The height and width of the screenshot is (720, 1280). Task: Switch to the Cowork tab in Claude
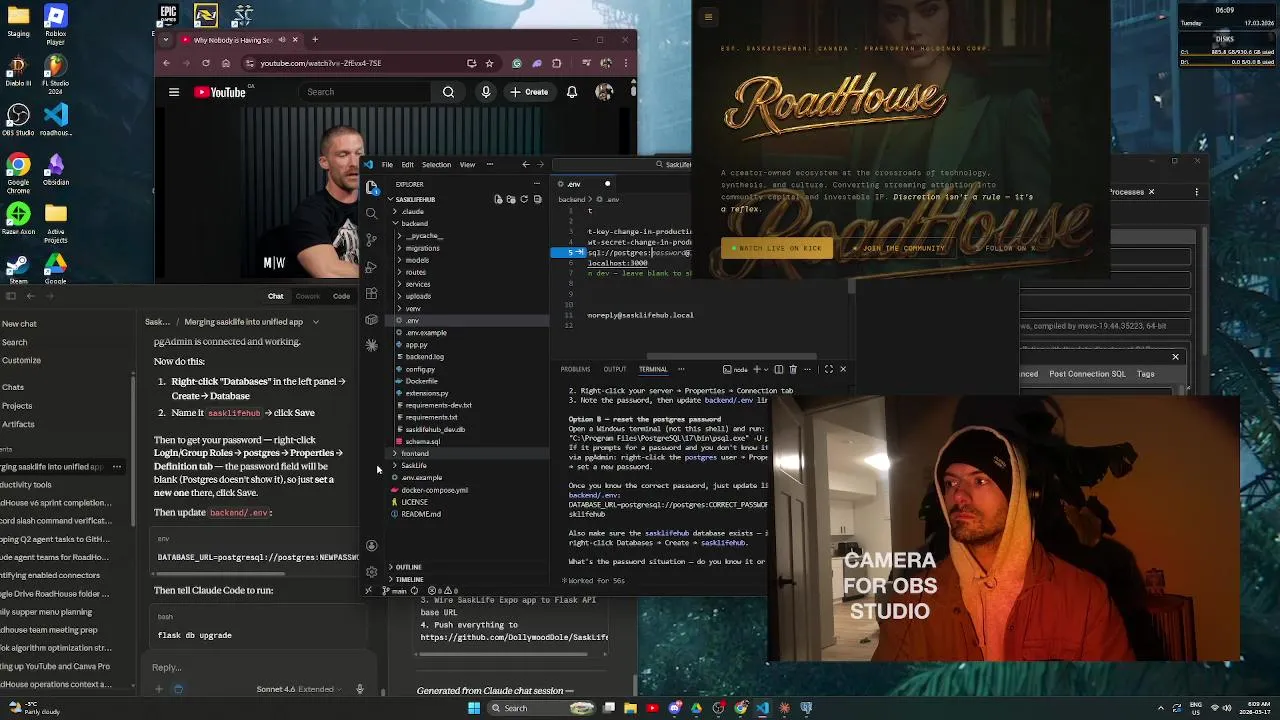[308, 296]
